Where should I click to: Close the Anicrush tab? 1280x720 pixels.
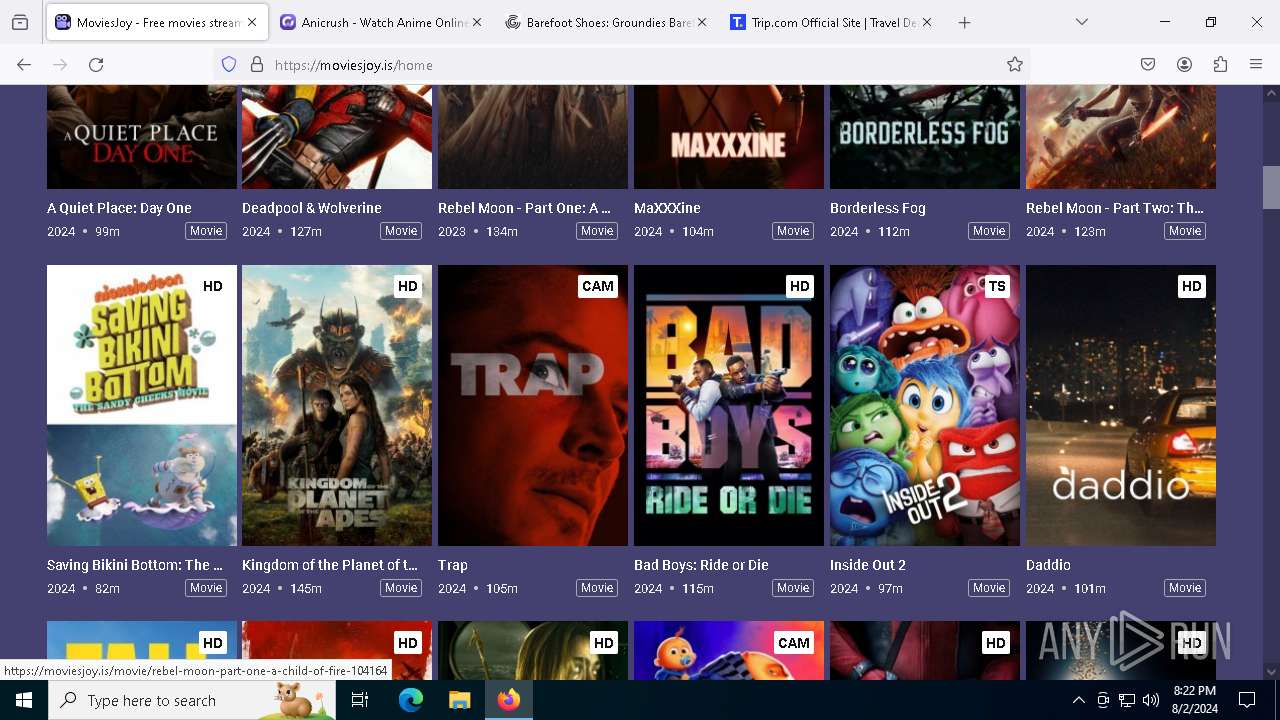click(x=477, y=22)
